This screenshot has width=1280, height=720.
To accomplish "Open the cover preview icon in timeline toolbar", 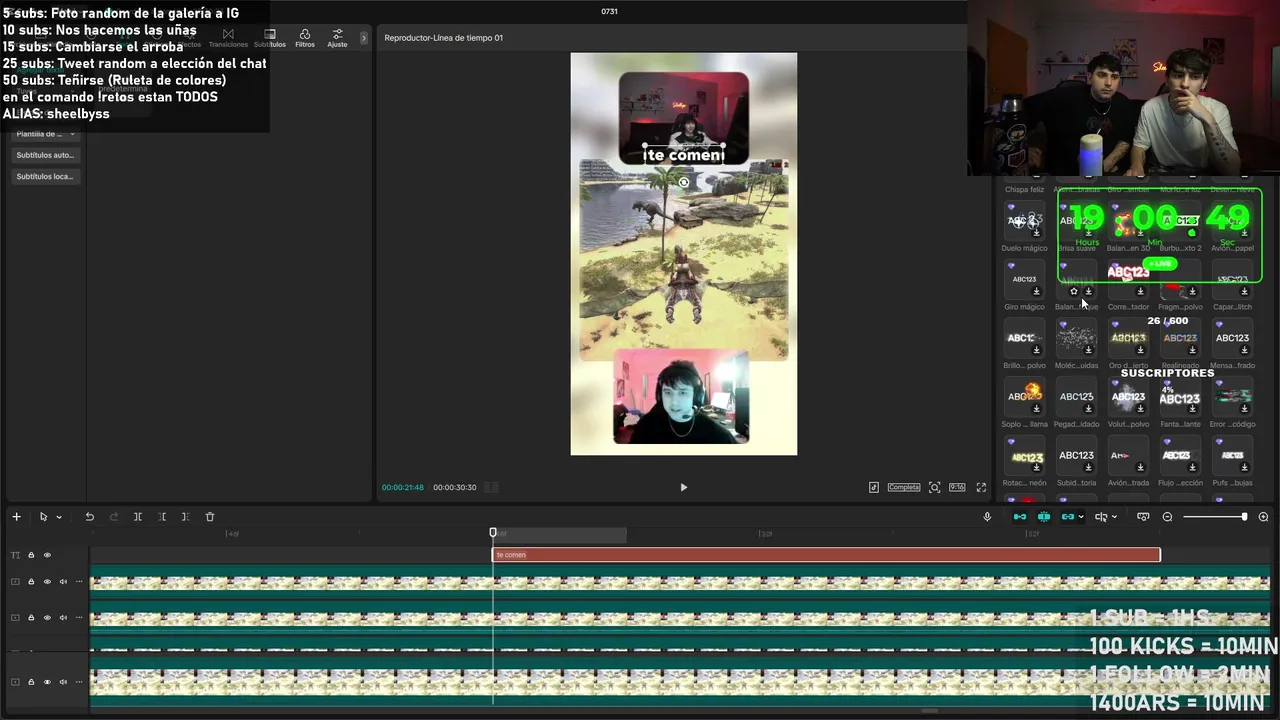I will click(1143, 517).
